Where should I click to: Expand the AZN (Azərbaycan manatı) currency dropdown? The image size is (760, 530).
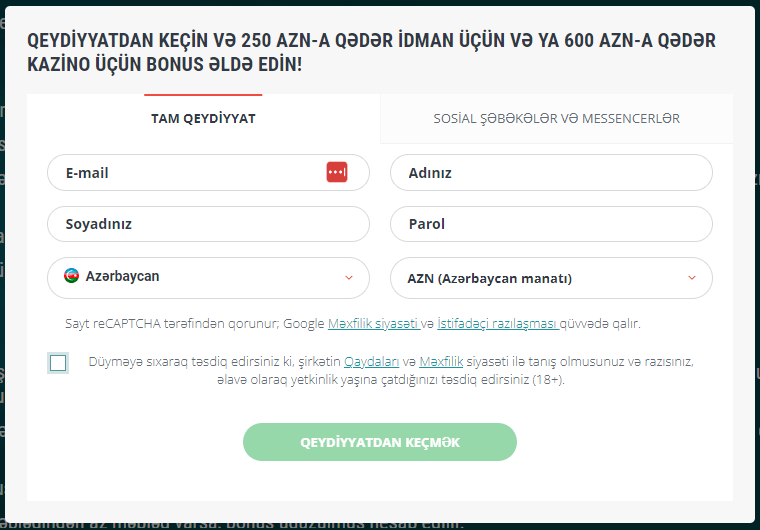[x=550, y=278]
